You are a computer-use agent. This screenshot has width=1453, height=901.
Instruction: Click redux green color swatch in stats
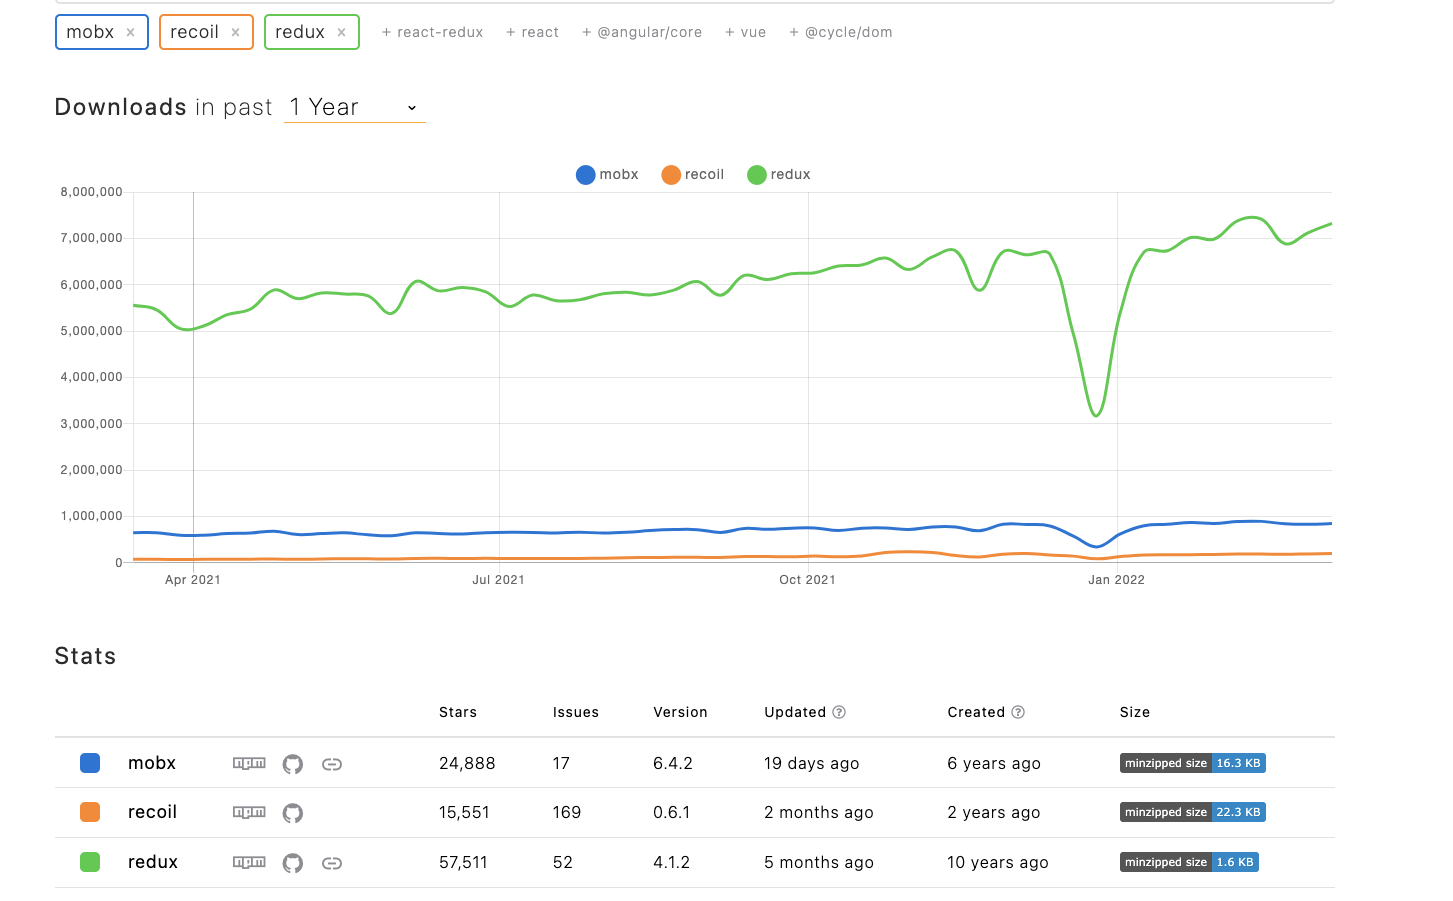coord(90,862)
